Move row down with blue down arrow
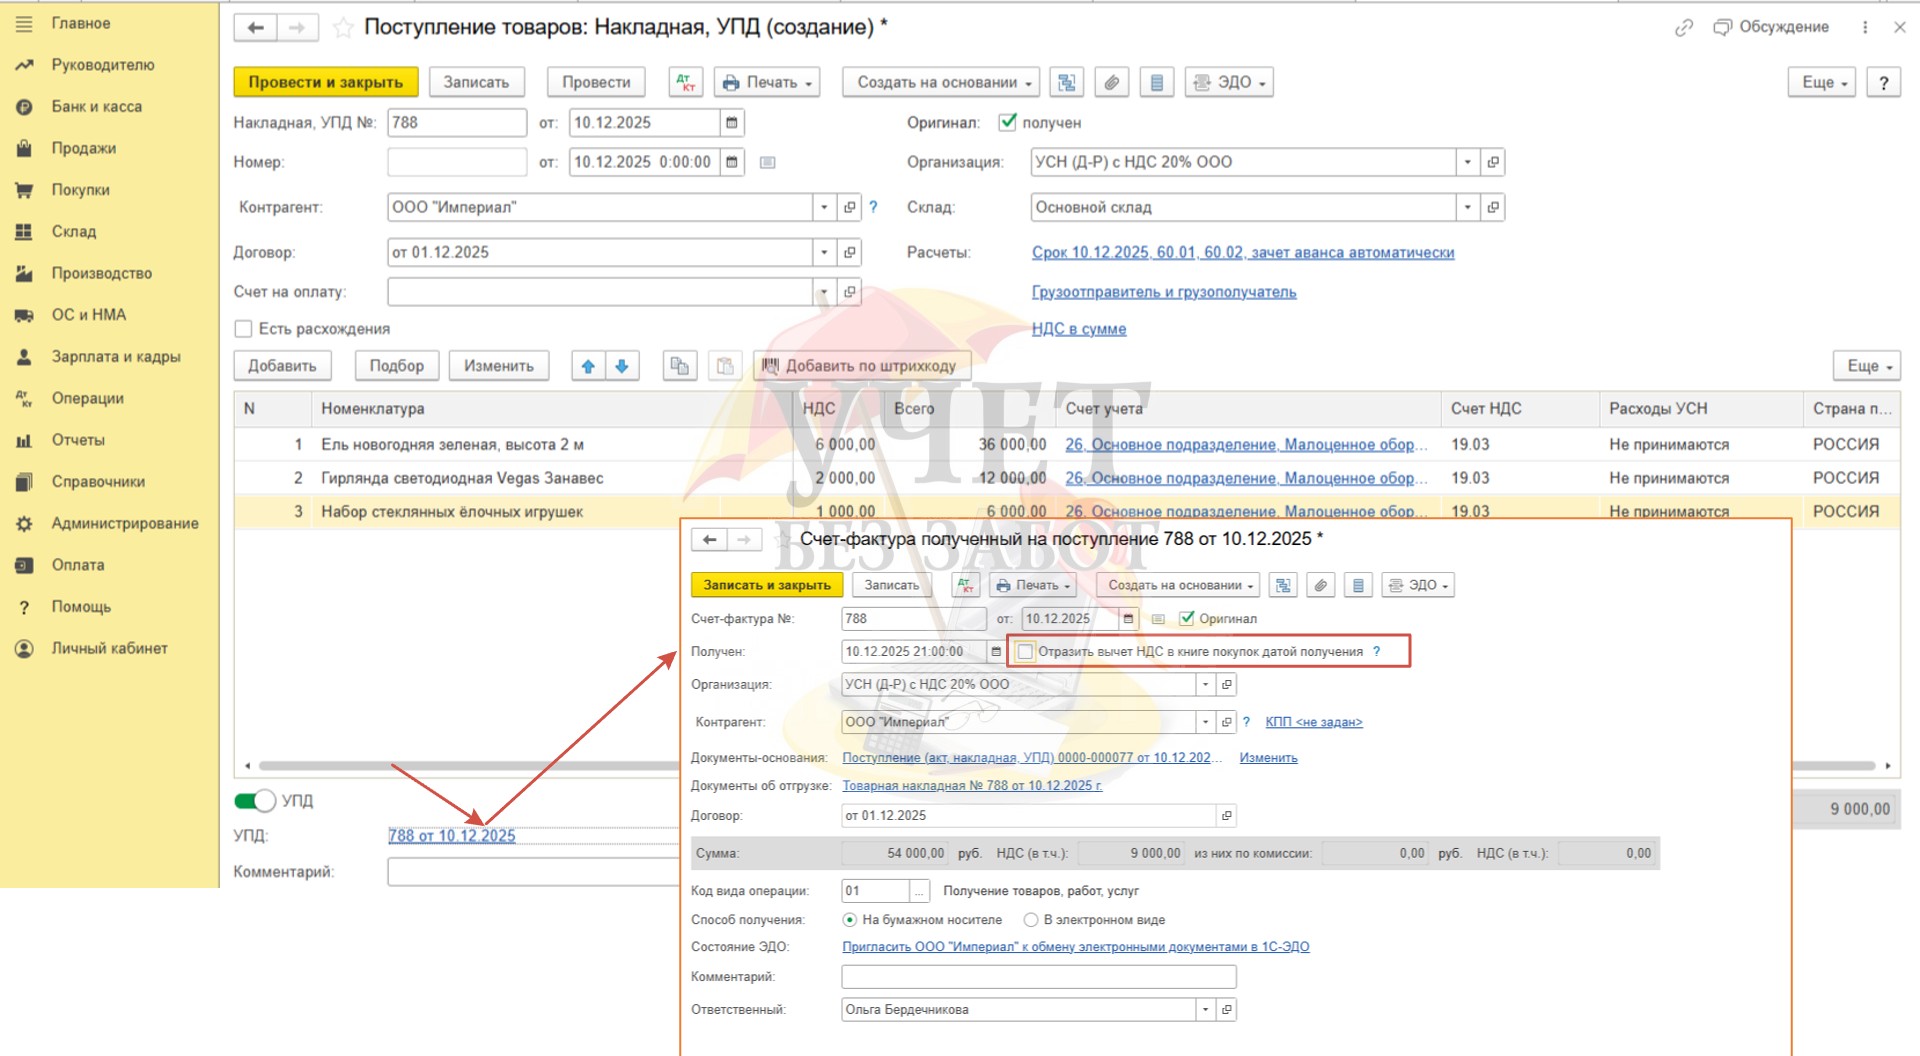The width and height of the screenshot is (1920, 1056). [622, 366]
